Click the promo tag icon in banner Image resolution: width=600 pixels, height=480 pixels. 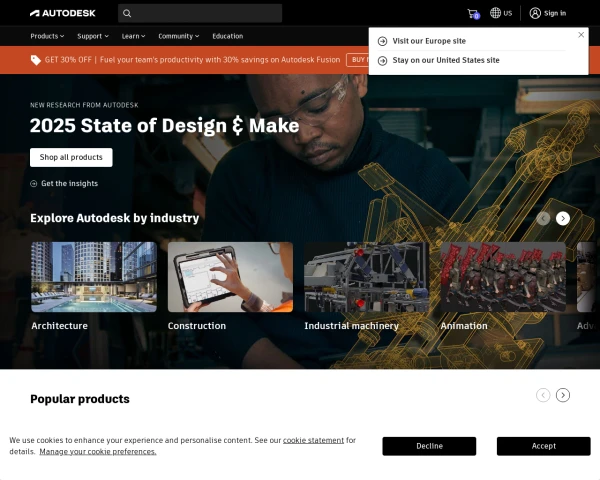[x=36, y=60]
